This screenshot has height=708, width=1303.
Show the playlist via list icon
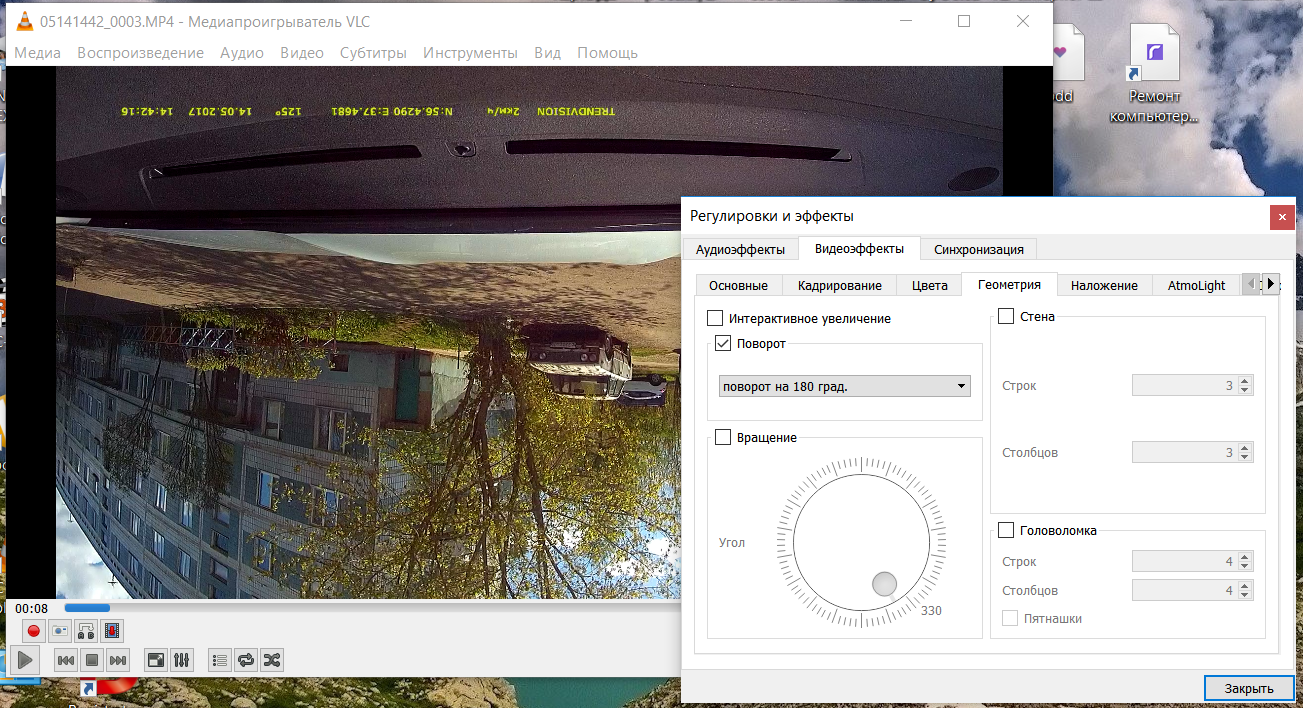tap(219, 660)
